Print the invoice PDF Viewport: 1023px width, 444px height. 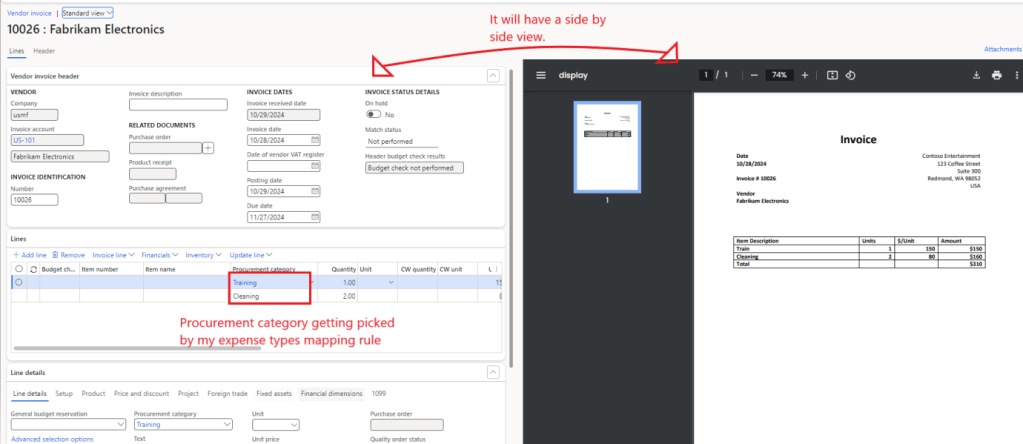[x=996, y=75]
